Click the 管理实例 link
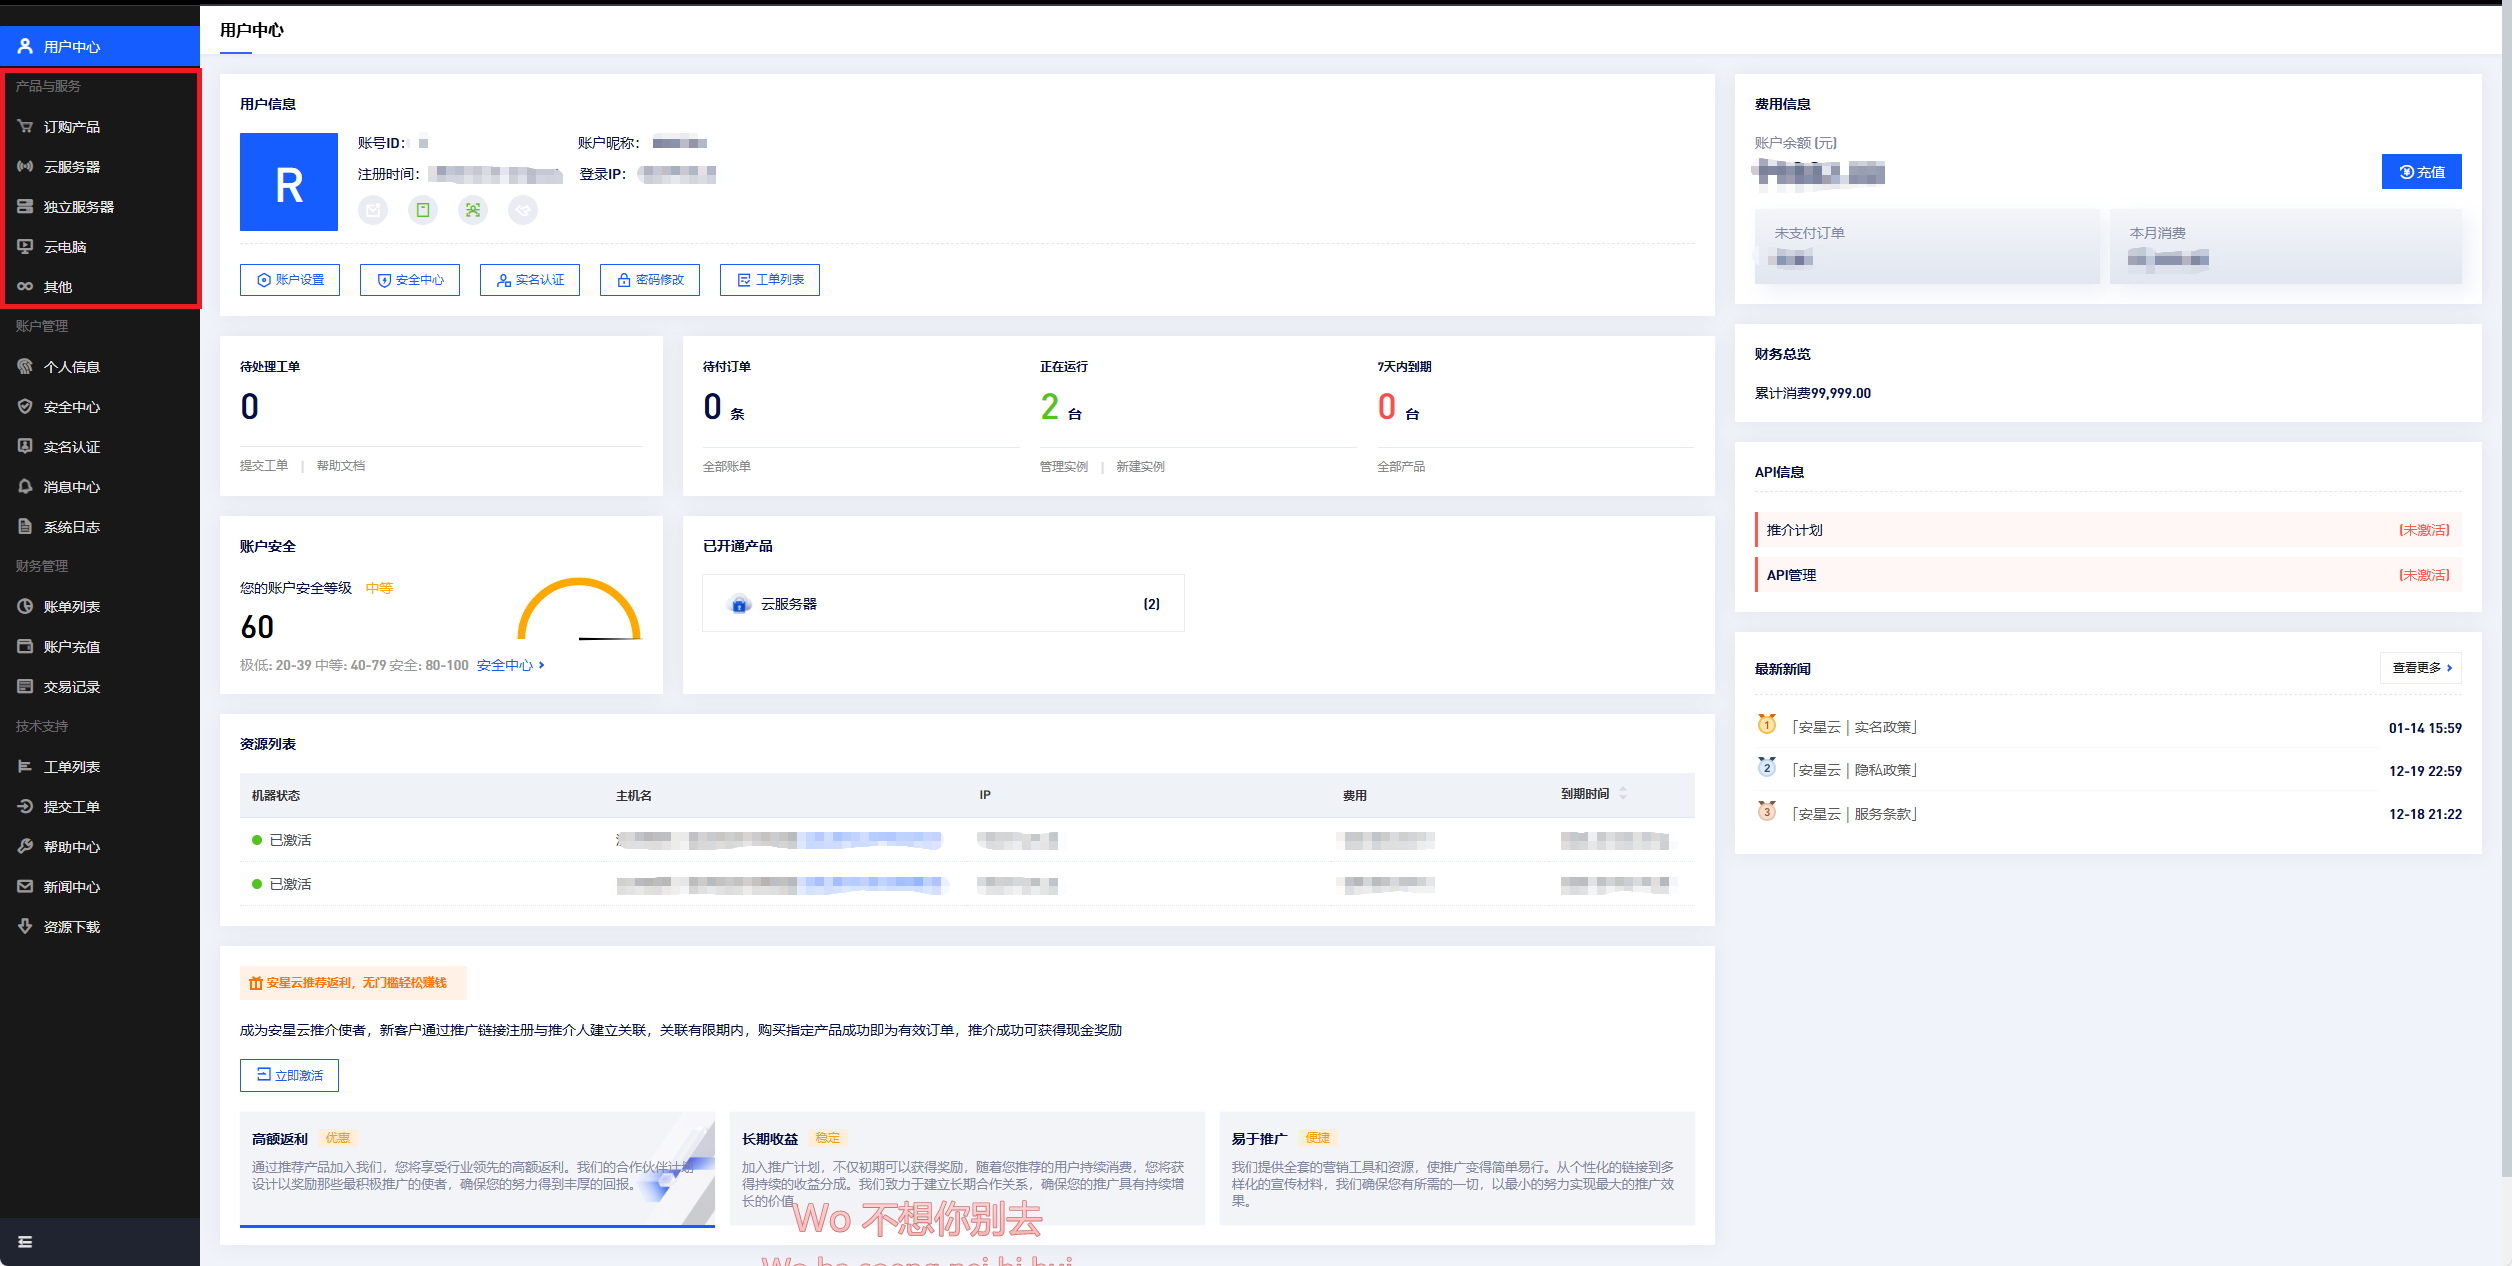The width and height of the screenshot is (2512, 1266). [x=1063, y=466]
